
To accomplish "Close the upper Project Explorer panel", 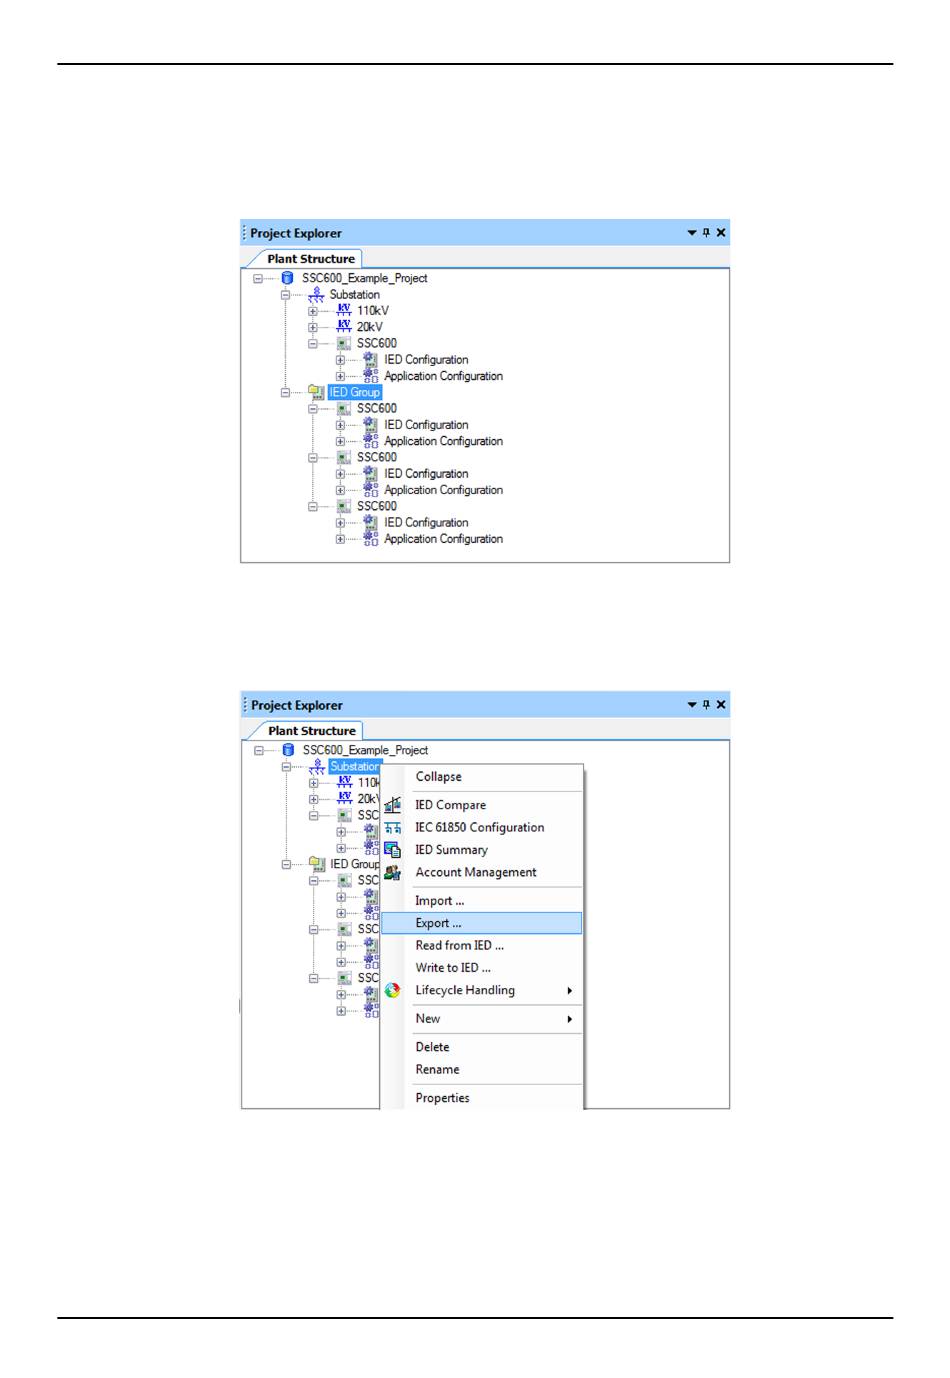I will click(721, 233).
